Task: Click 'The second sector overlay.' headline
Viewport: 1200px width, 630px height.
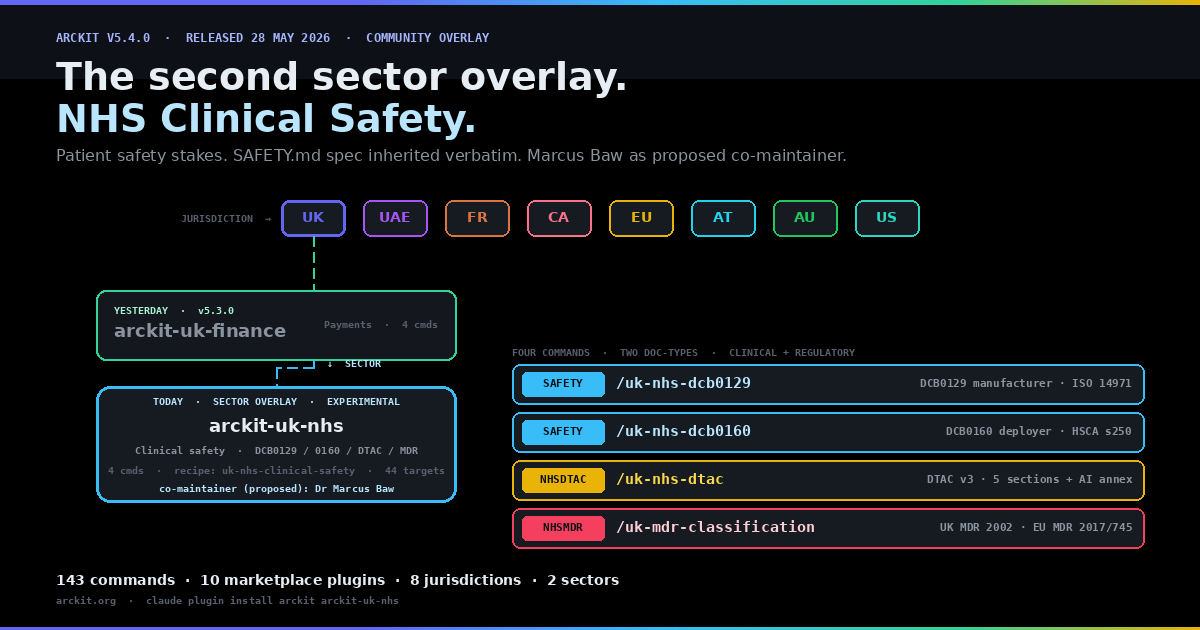Action: [x=342, y=77]
